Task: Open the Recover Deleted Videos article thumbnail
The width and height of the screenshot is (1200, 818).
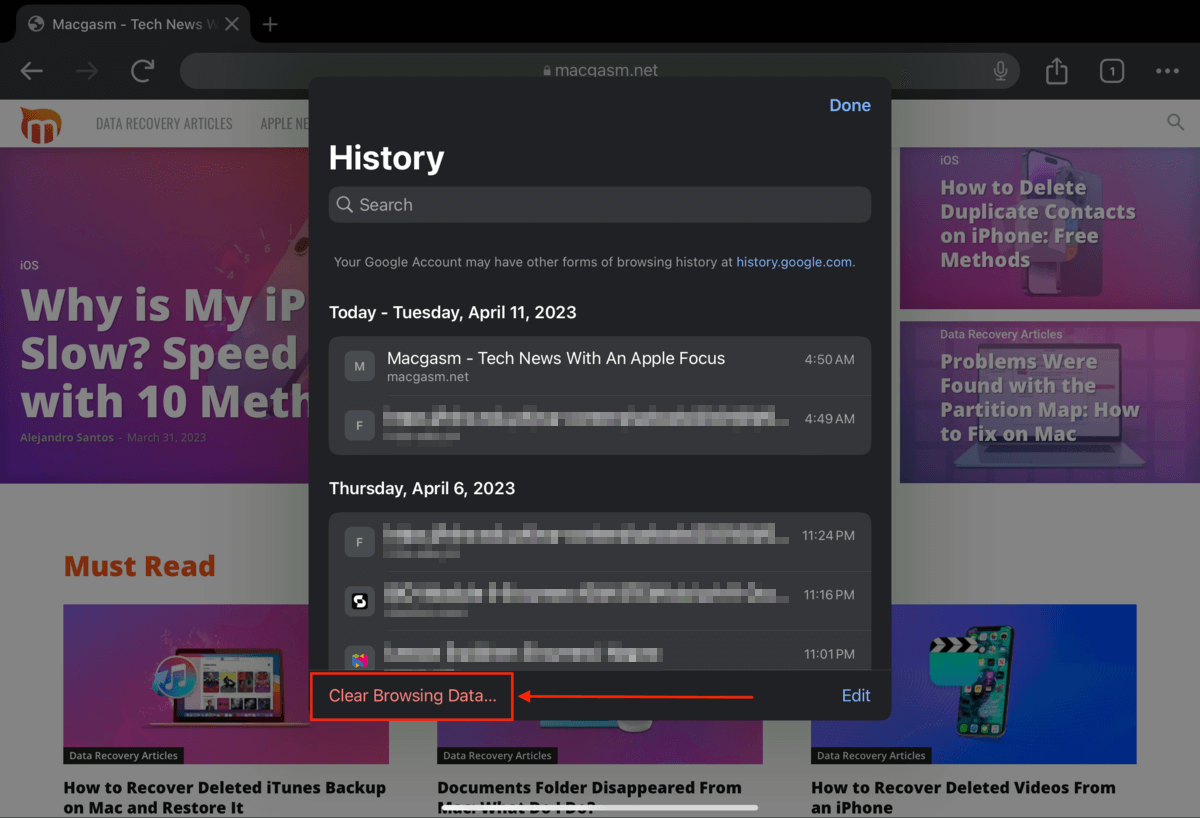Action: pyautogui.click(x=973, y=683)
